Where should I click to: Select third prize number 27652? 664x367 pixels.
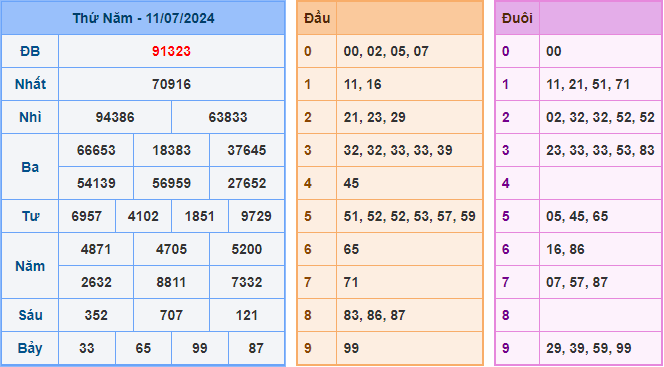coord(247,183)
